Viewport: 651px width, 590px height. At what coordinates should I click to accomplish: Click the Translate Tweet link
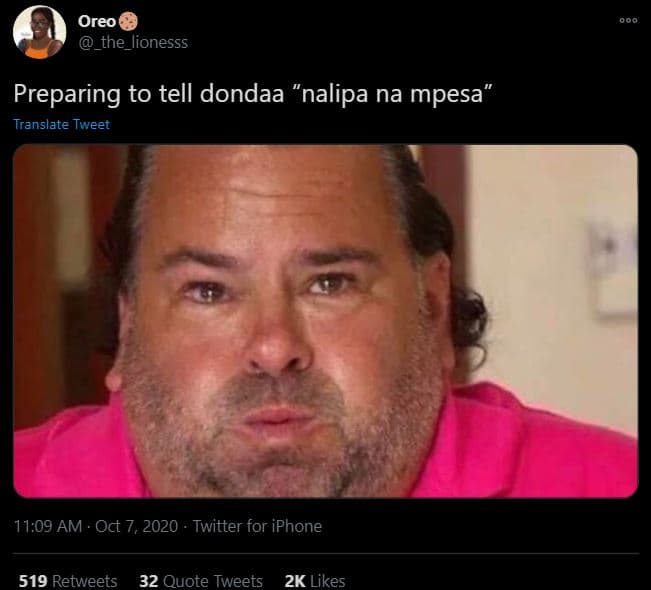click(61, 124)
